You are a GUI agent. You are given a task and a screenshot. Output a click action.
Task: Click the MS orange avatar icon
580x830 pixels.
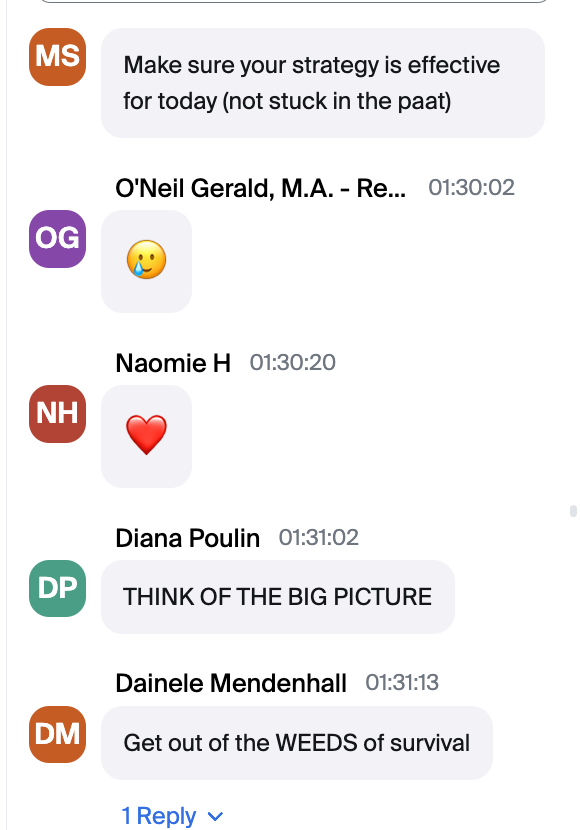(x=57, y=57)
